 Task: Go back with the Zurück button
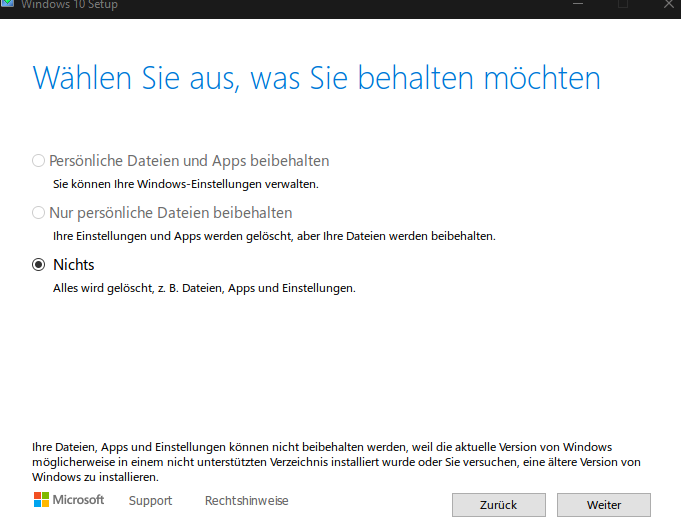coord(499,505)
